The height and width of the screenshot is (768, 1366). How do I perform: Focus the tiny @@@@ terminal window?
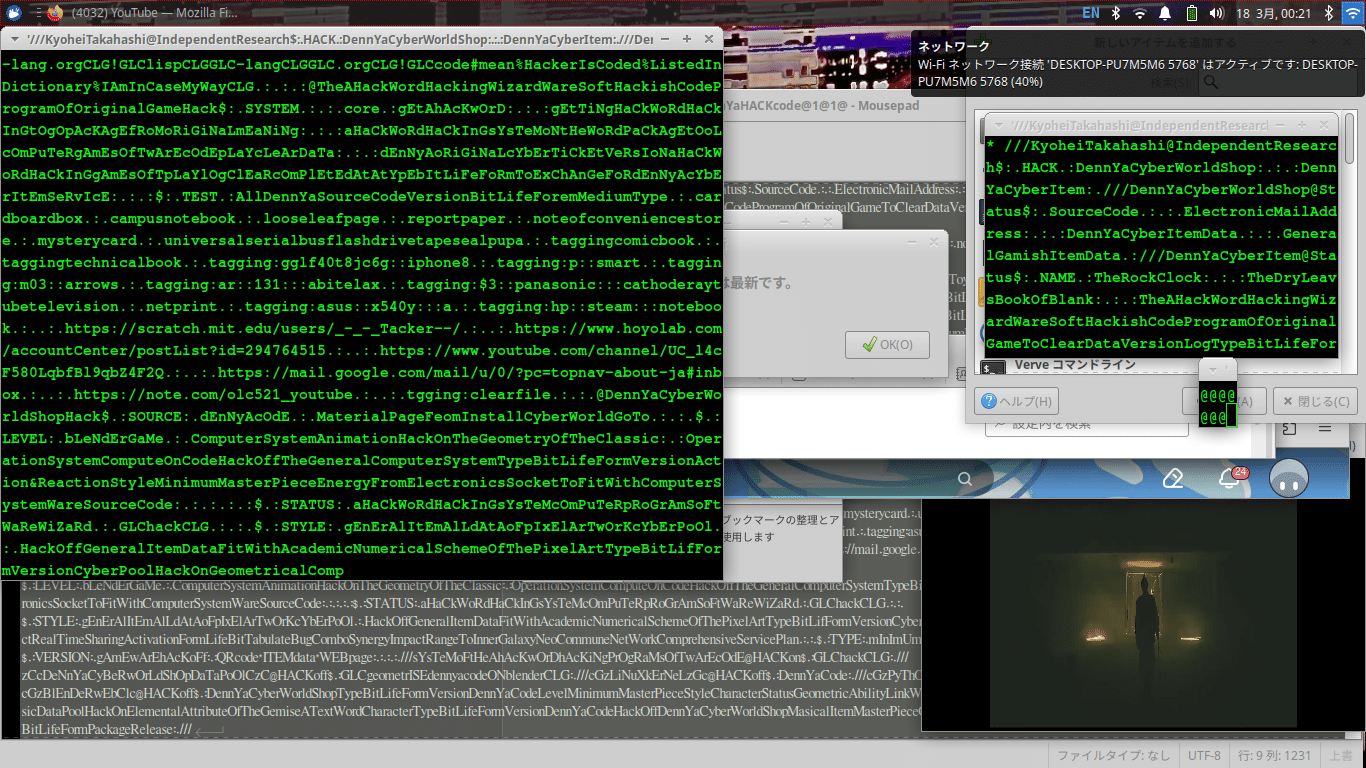1220,405
